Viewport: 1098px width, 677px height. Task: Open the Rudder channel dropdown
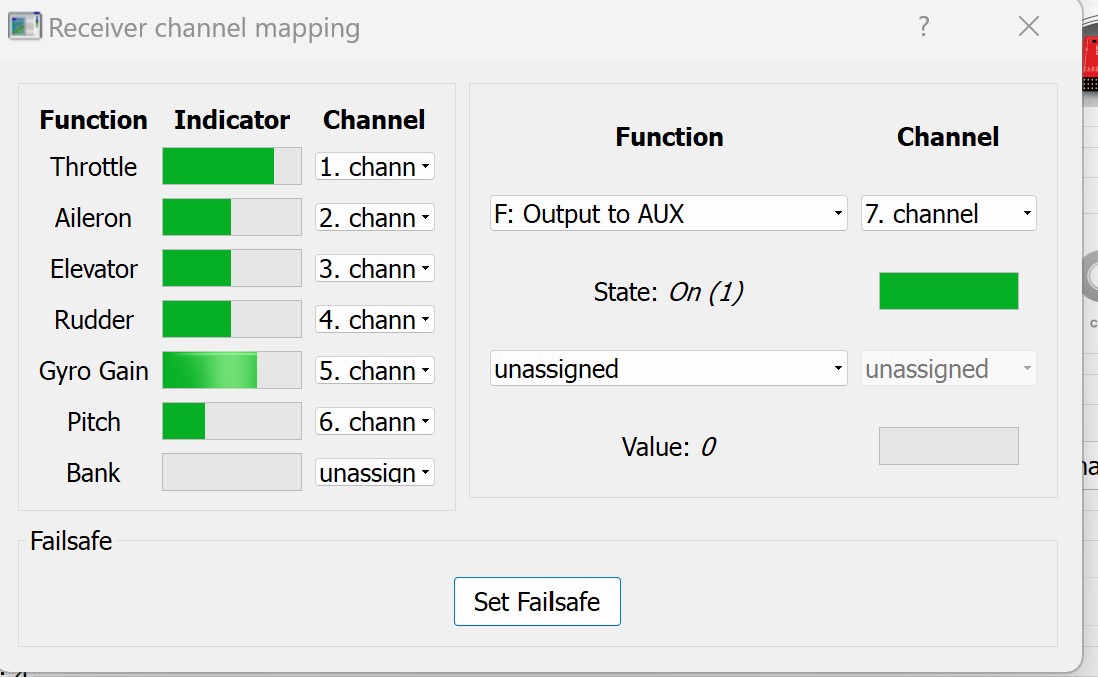click(x=375, y=320)
